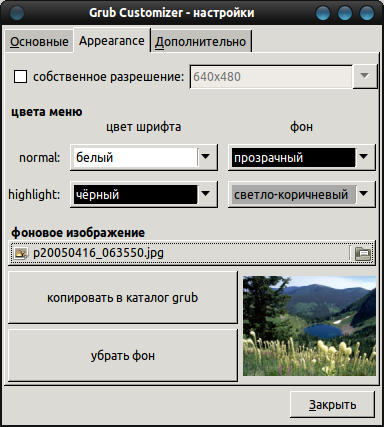Click the цвета меню heading
Viewport: 384px width, 427px height.
tap(47, 112)
